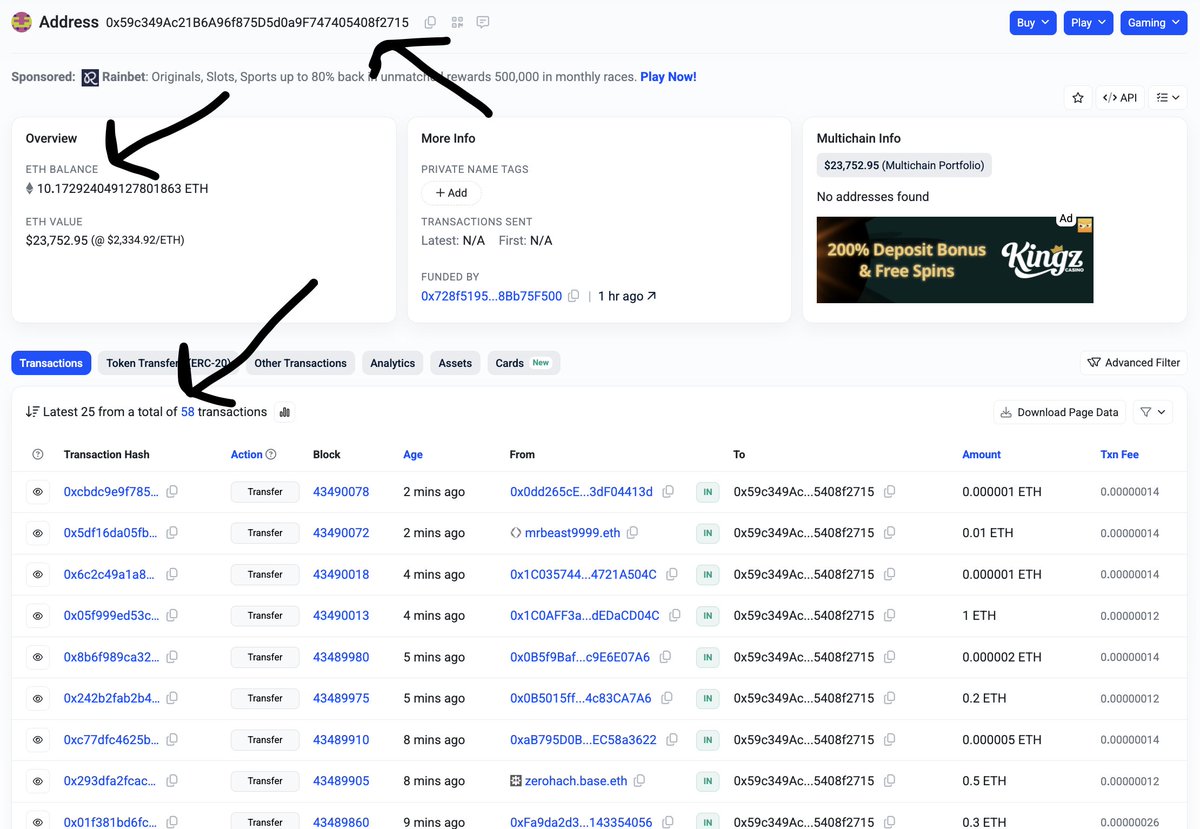This screenshot has height=829, width=1200.
Task: Preview transaction 0x05f999ed53c with the eye icon
Action: [38, 616]
